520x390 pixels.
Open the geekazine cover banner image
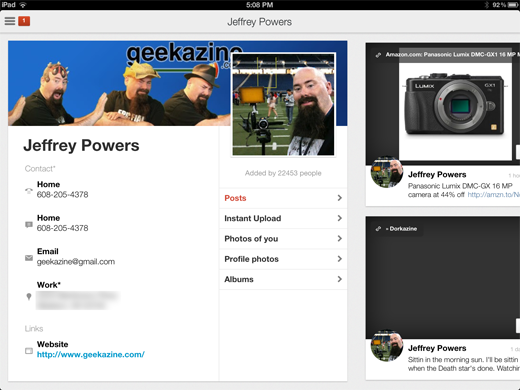[119, 83]
